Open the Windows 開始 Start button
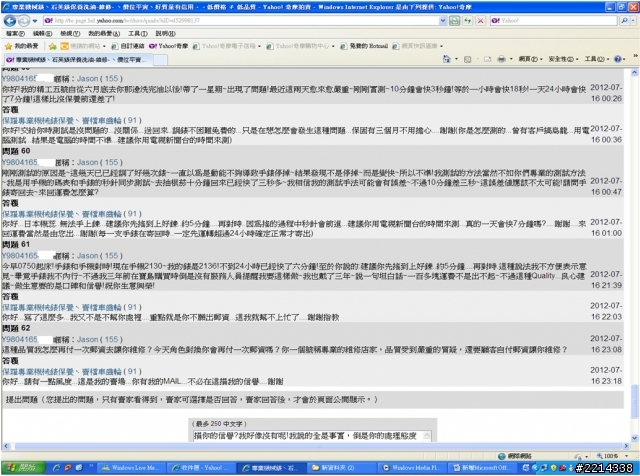This screenshot has height=476, width=640. click(22, 468)
